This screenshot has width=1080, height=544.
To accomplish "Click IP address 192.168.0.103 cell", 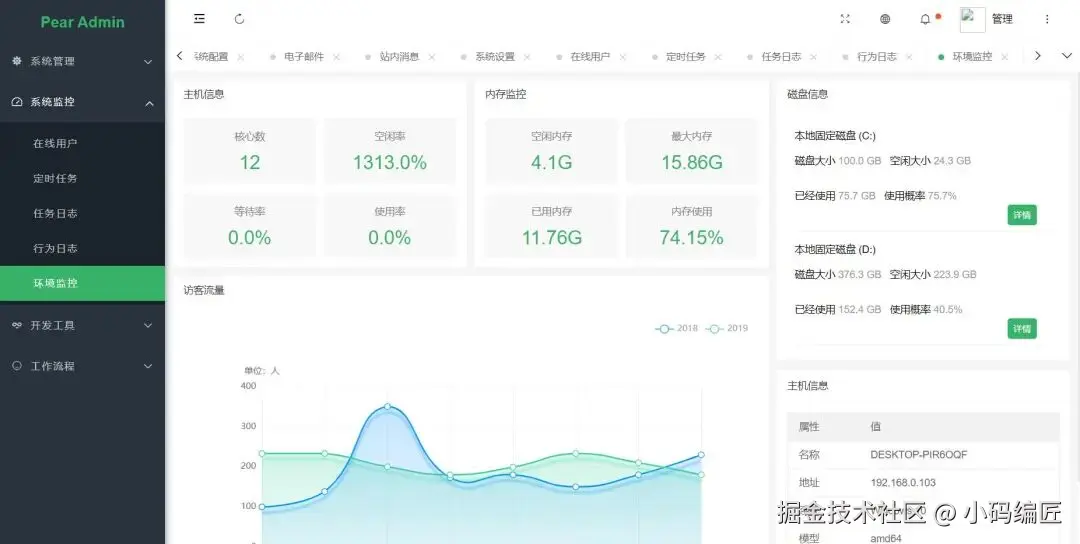I will [x=903, y=483].
